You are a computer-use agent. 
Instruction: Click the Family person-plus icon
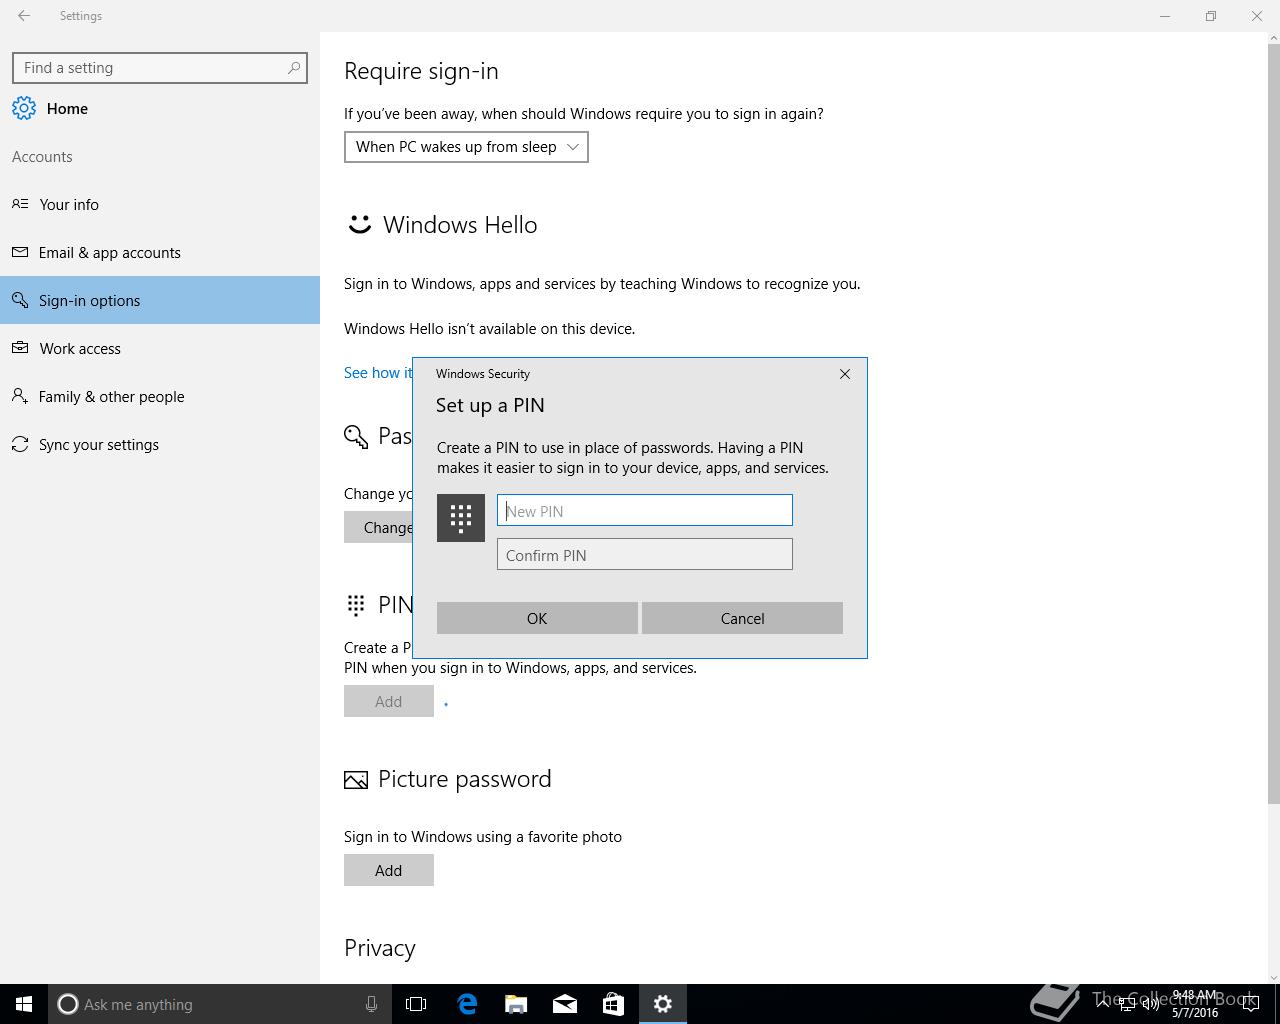pos(20,396)
